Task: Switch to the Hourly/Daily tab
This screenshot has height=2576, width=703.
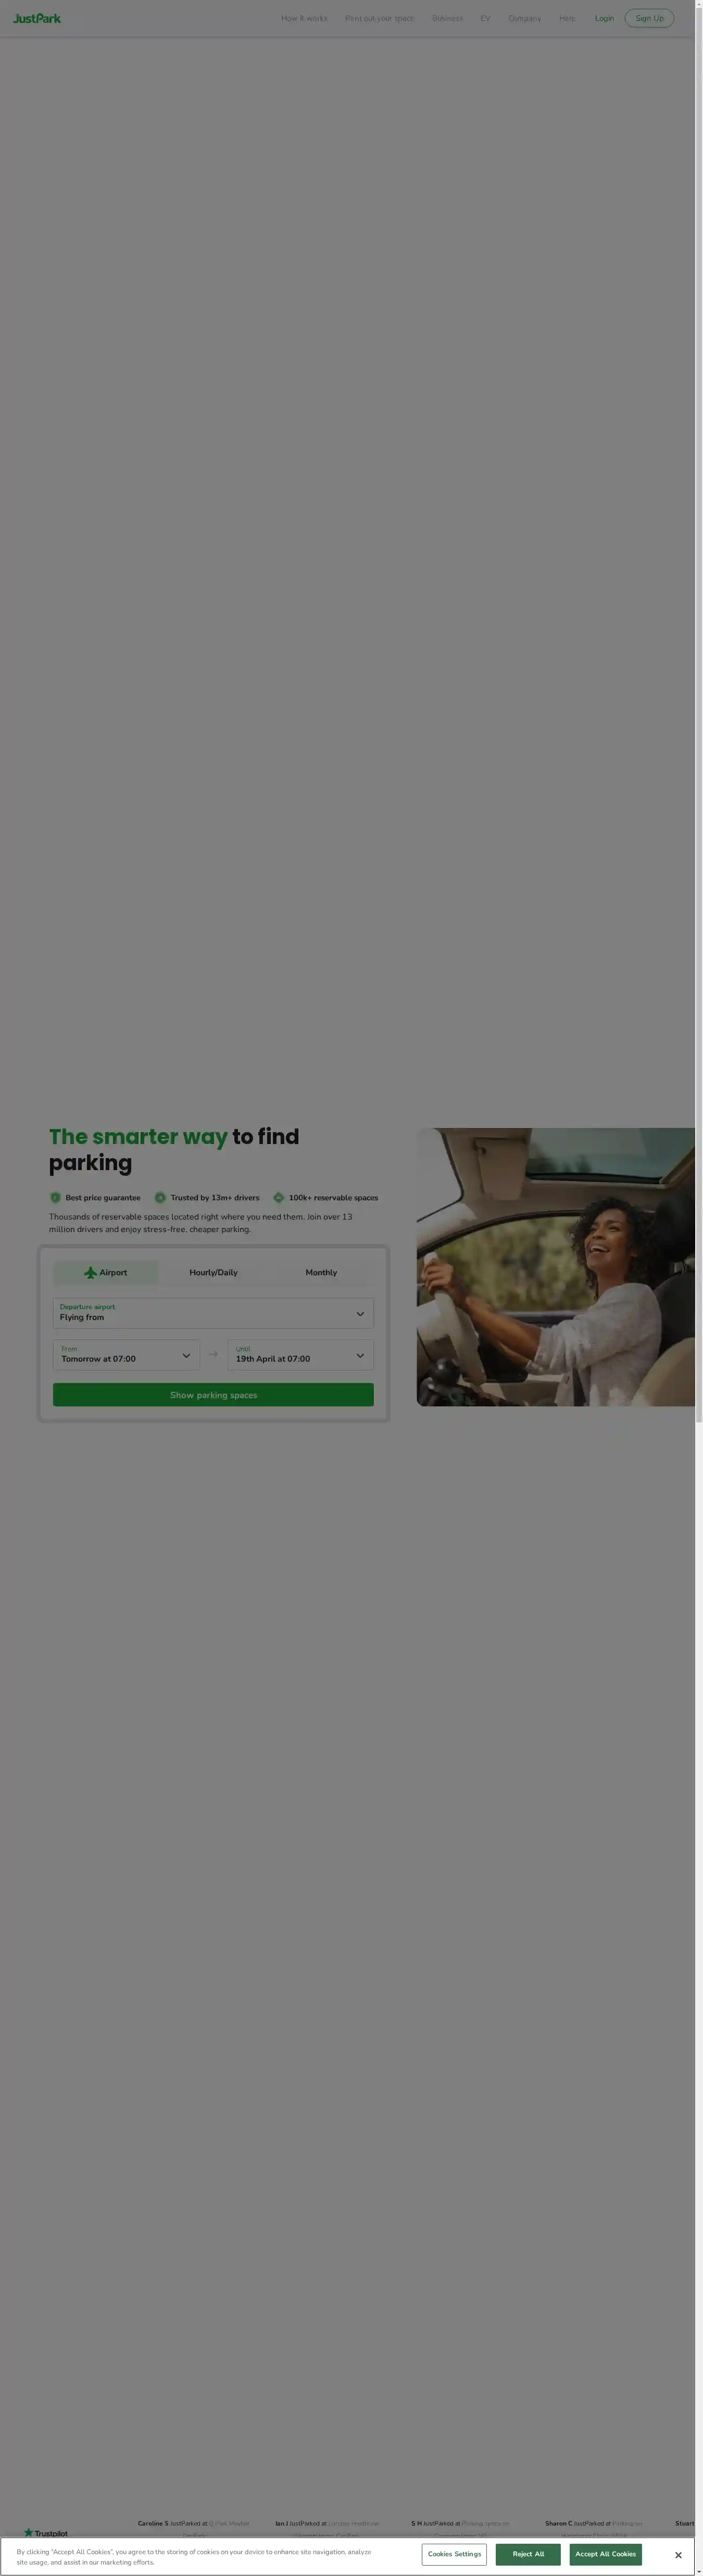Action: 213,1272
